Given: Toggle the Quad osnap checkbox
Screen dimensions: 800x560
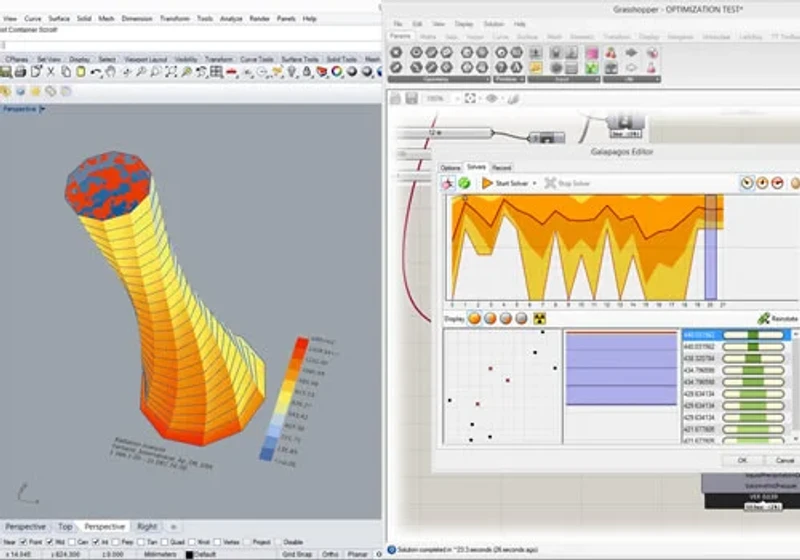Looking at the screenshot, I should pos(164,542).
